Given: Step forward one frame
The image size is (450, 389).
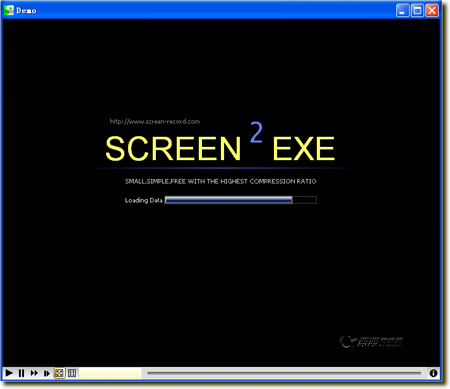Looking at the screenshot, I should point(47,373).
